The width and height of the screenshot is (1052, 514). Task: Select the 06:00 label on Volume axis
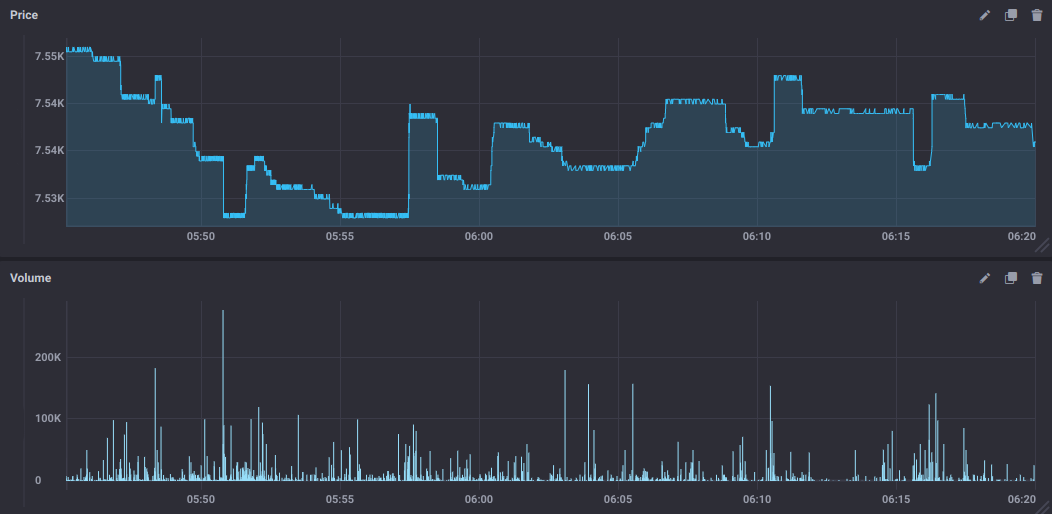click(478, 500)
